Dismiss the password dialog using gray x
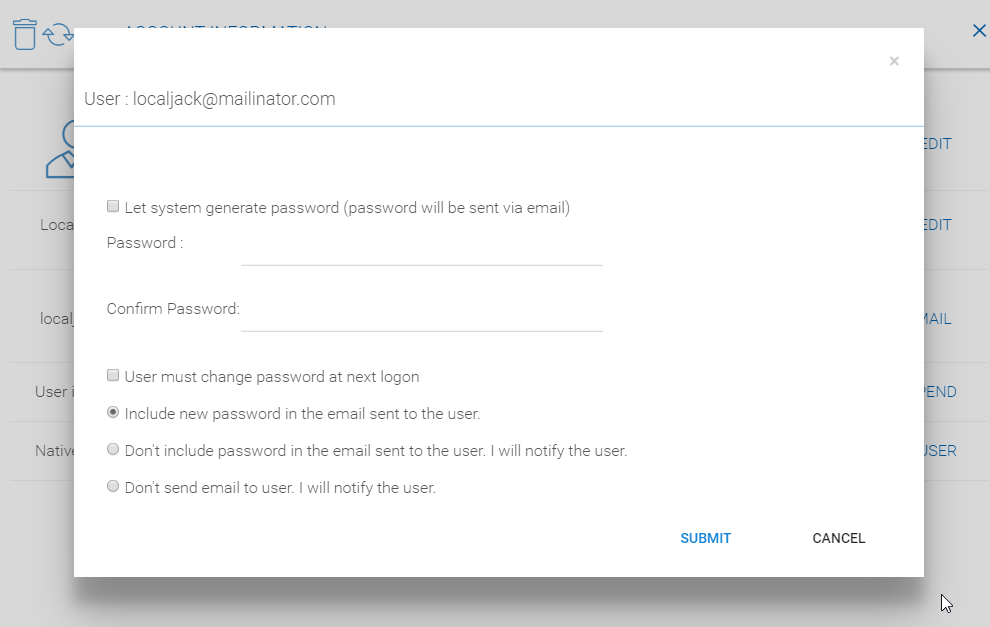The height and width of the screenshot is (627, 990). (894, 61)
